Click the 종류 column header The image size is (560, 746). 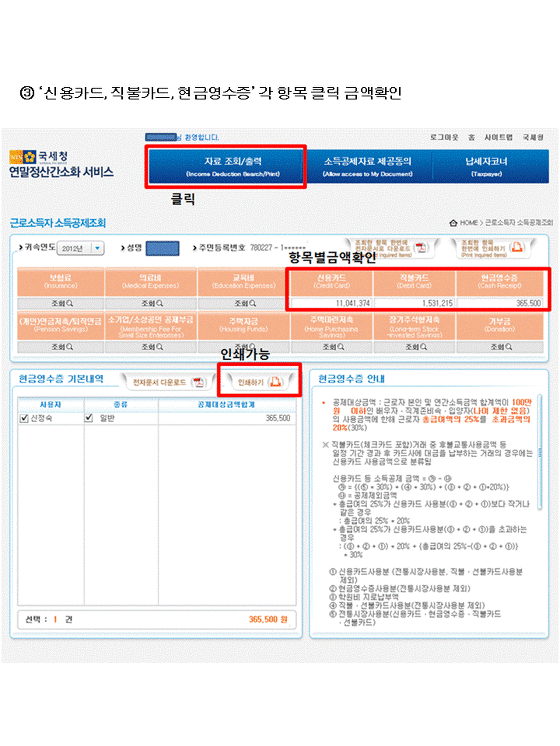click(x=121, y=404)
